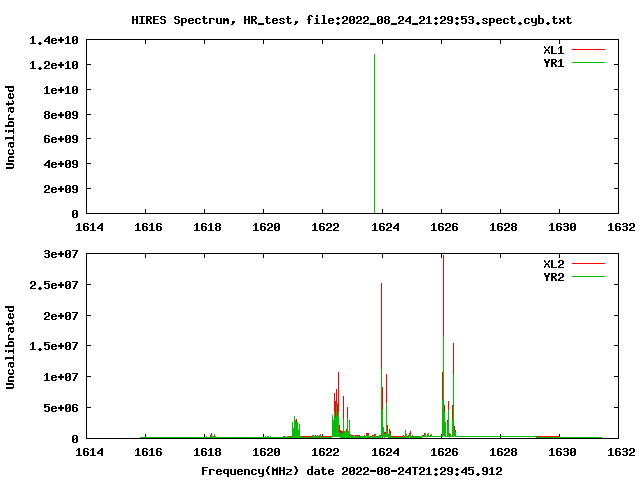This screenshot has width=640, height=480.
Task: Click the 1628 tick label under the XL2/YR2 plot
Action: pyautogui.click(x=503, y=452)
